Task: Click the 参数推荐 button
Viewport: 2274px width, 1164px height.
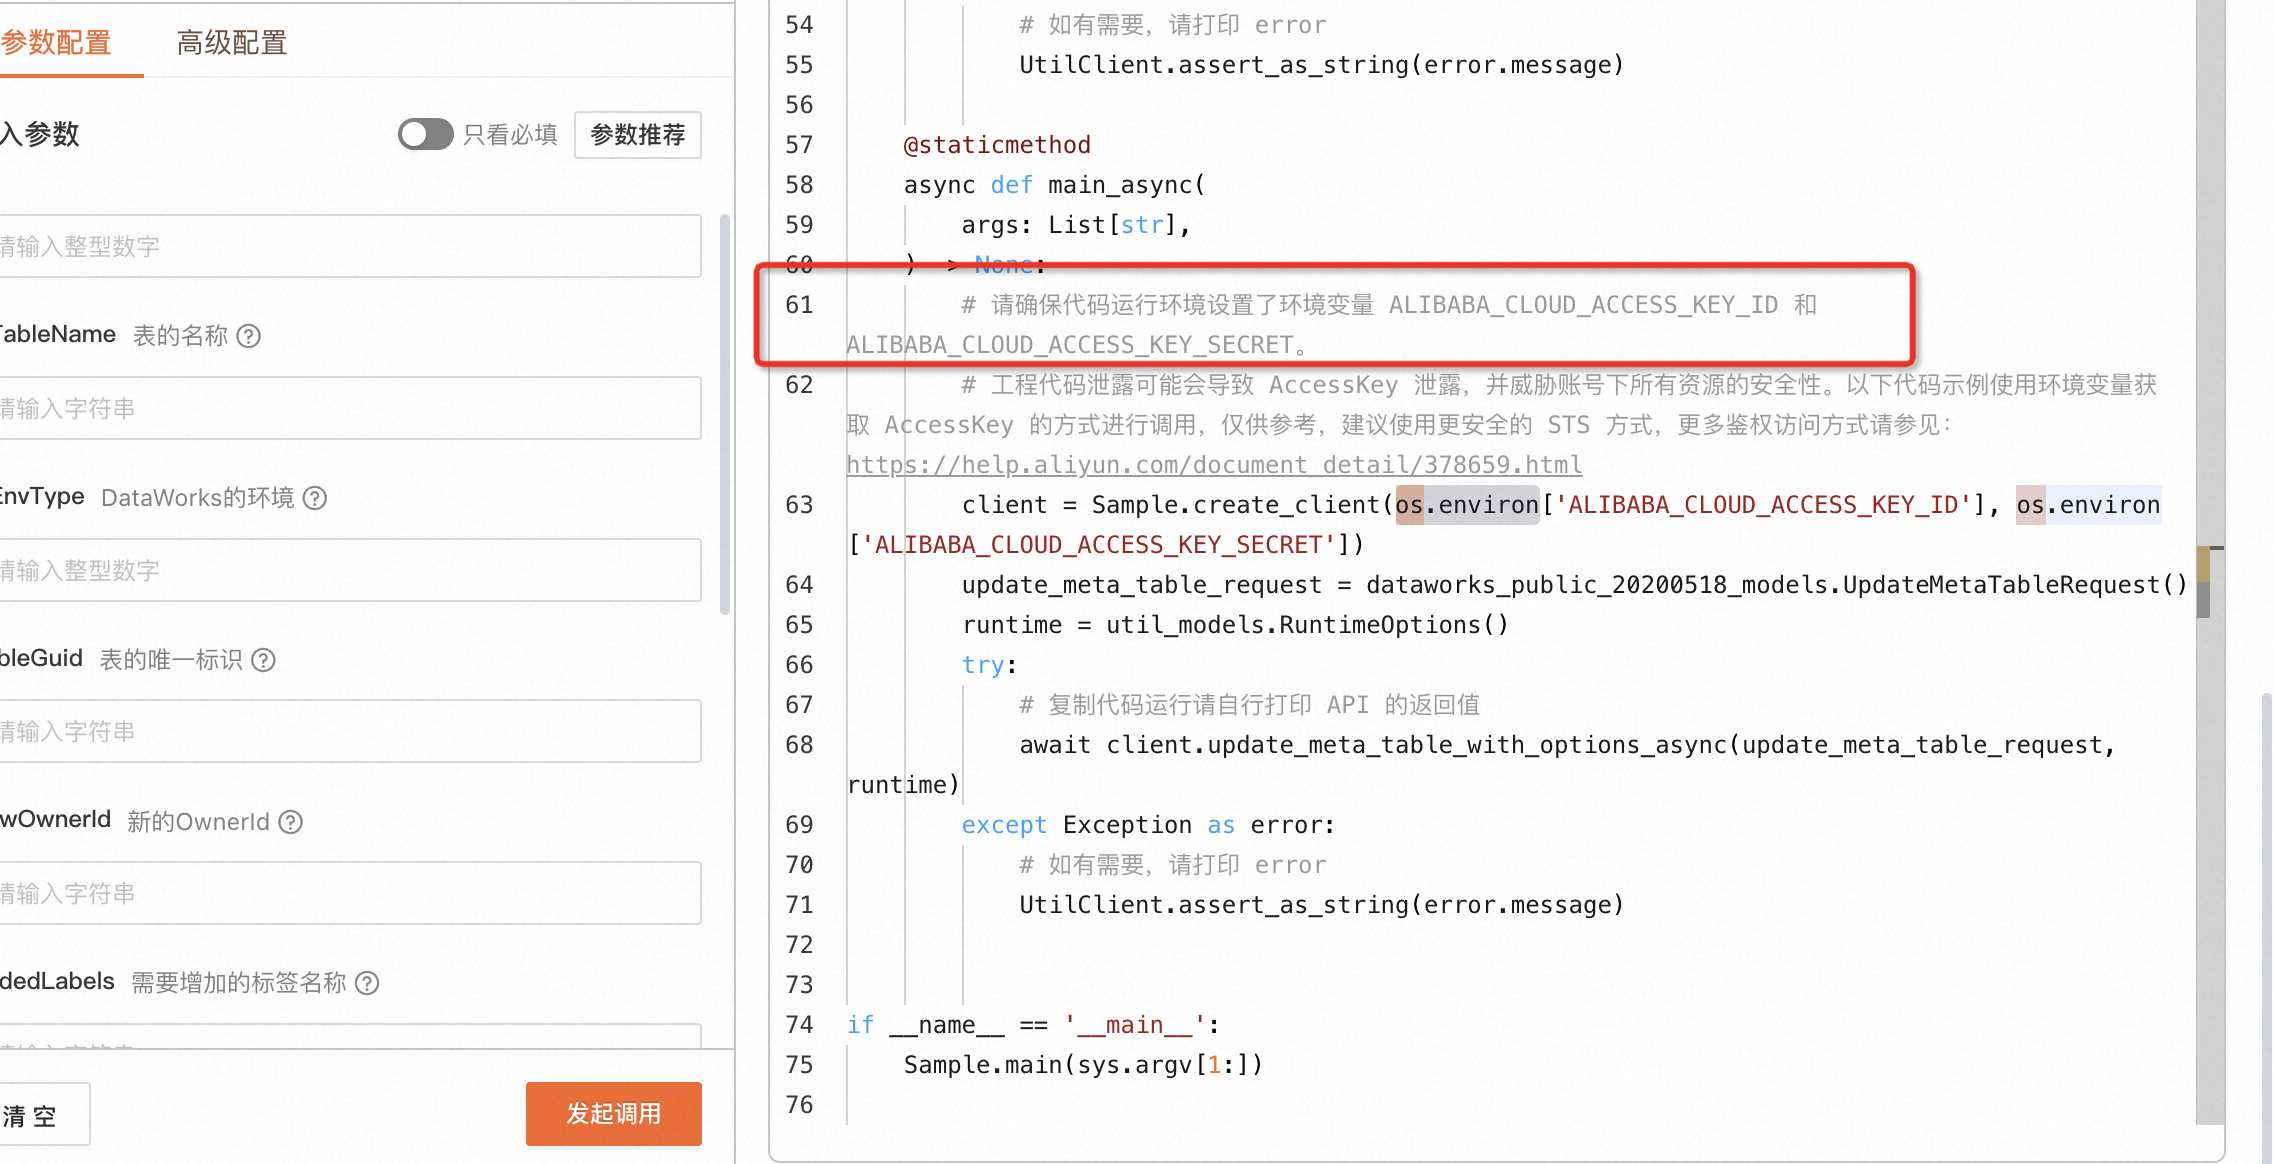Action: pos(637,135)
